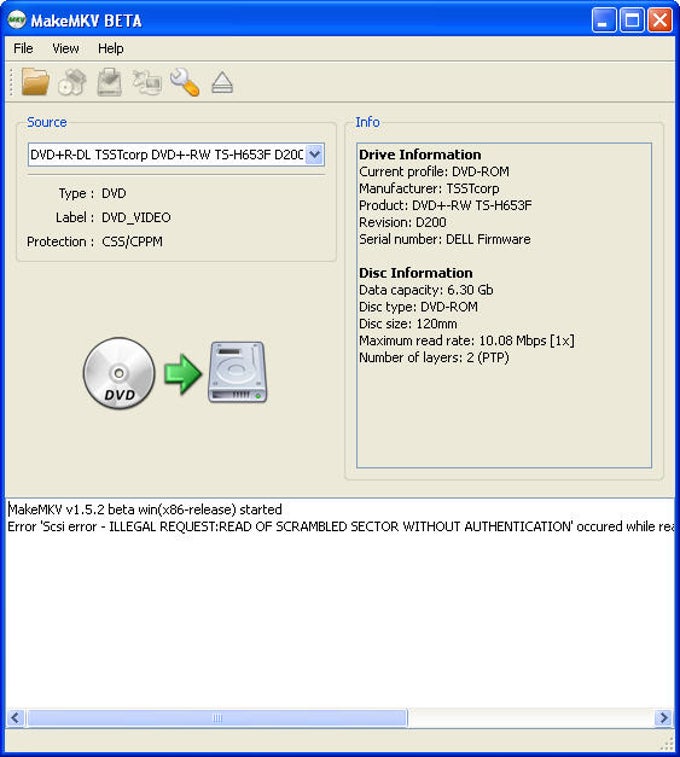Screen dimensions: 680x757
Task: Click 'Number of layers: 2 (PTP)' line
Action: (434, 357)
